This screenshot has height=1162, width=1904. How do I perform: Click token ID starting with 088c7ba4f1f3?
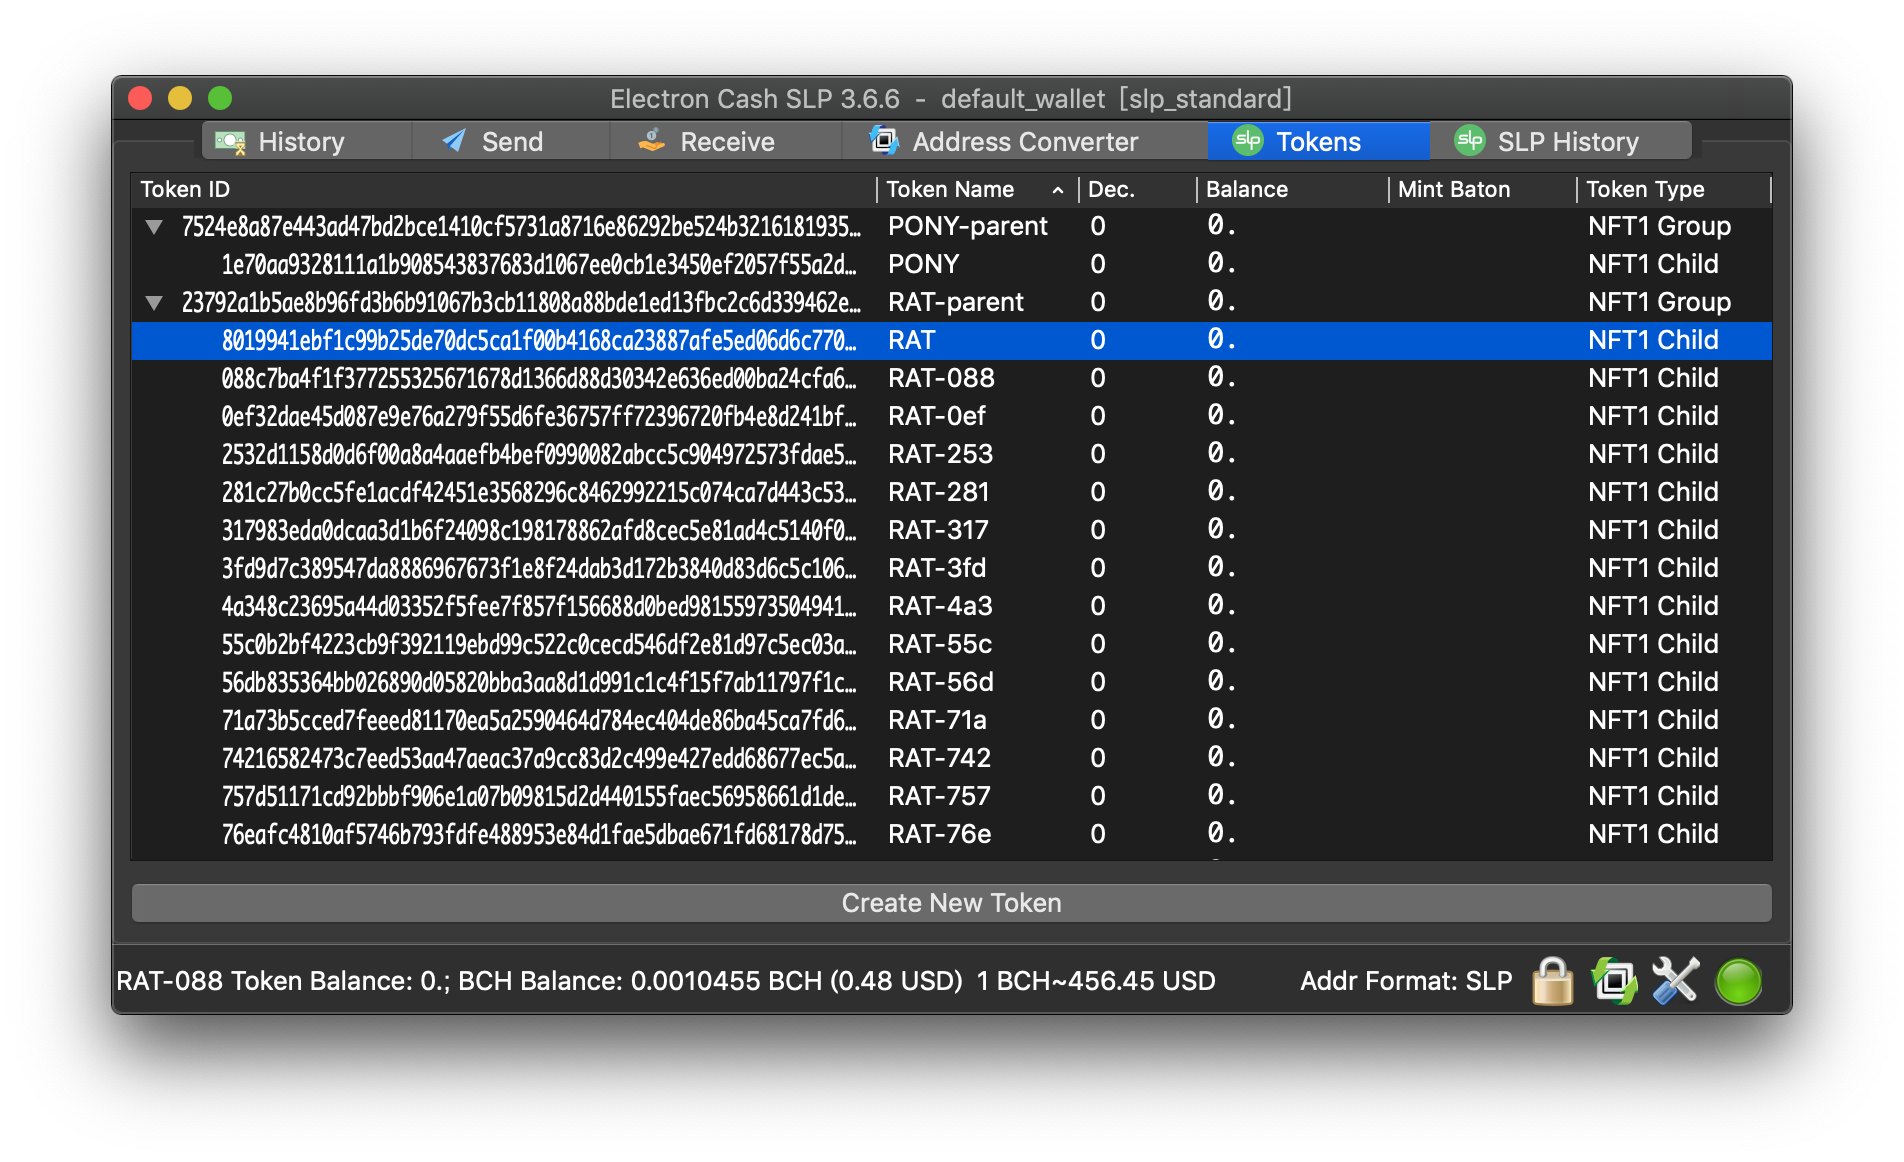coord(539,379)
